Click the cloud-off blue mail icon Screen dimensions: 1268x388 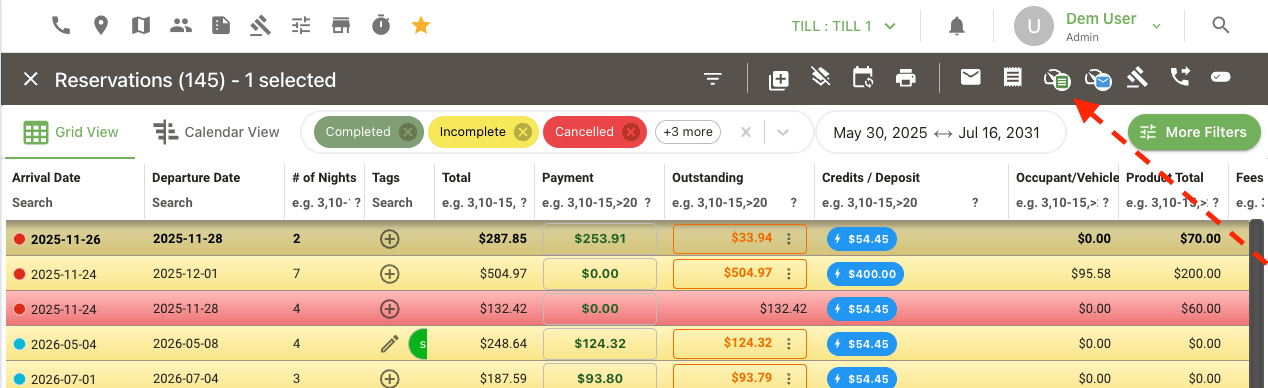1098,78
